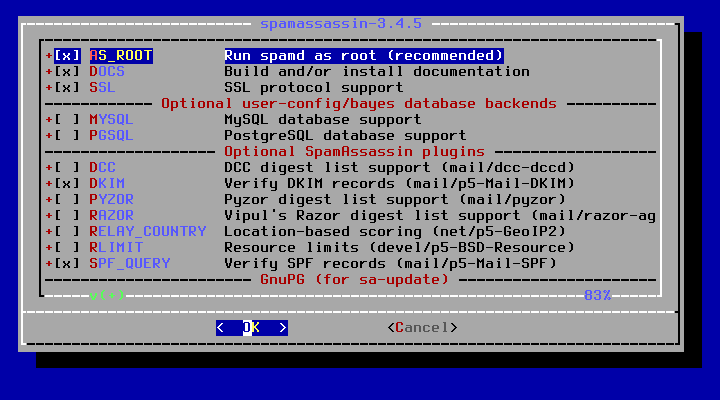Viewport: 720px width, 400px height.
Task: Click 'Verify SPF records' description
Action: click(390, 264)
